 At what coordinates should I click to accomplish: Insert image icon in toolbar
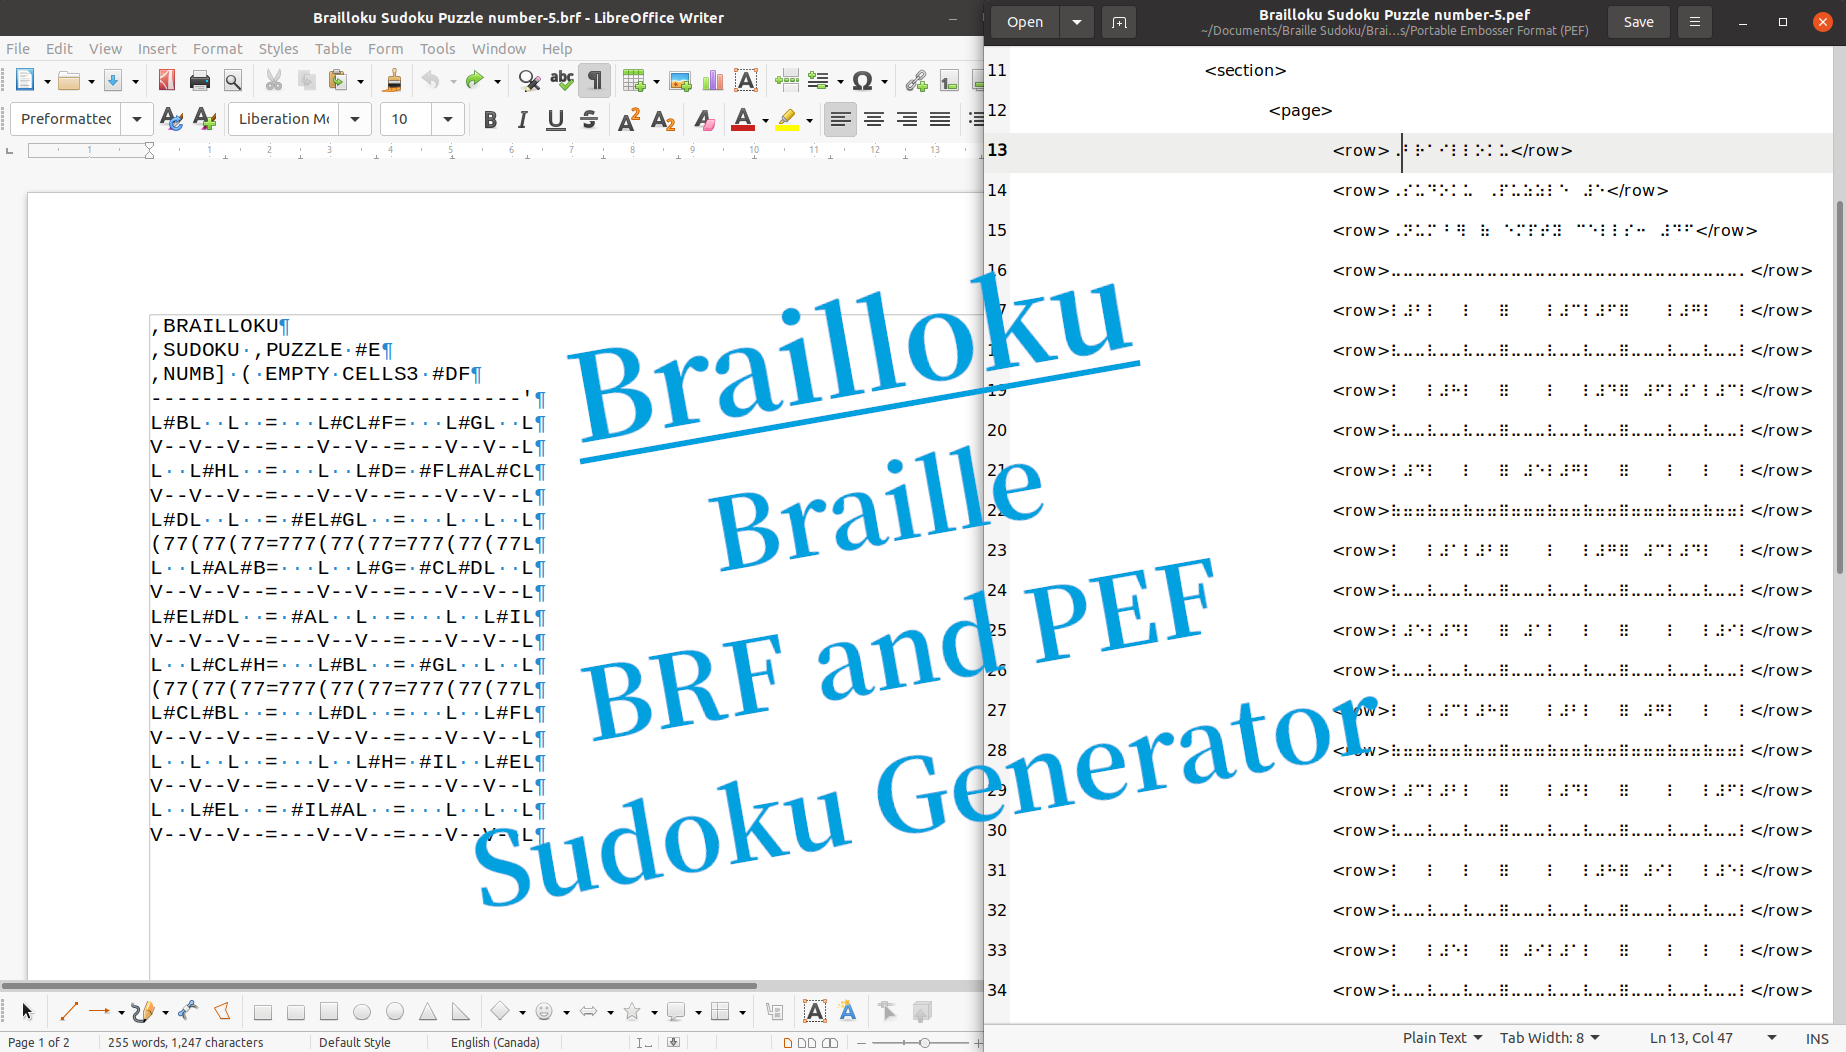coord(680,81)
